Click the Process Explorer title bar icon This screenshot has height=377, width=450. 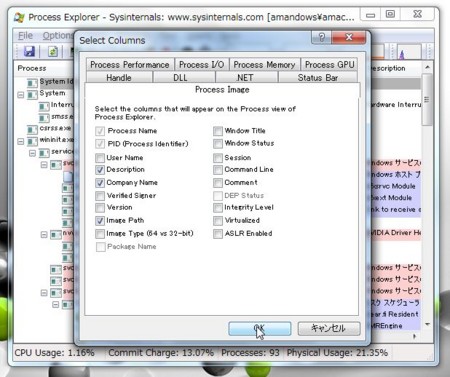19,17
